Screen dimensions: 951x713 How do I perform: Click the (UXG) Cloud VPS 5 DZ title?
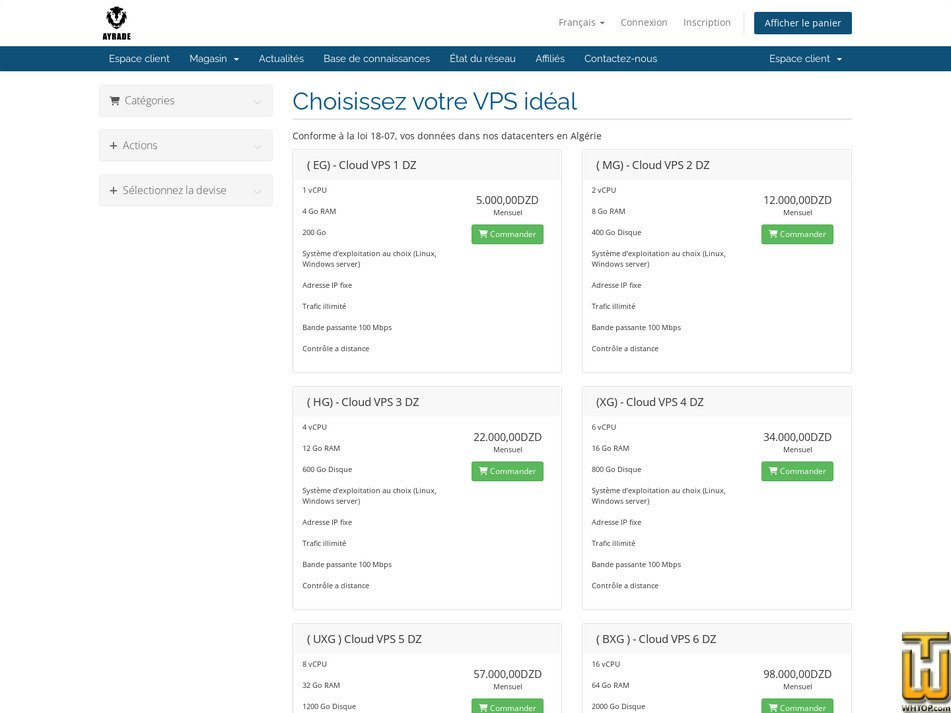pos(364,639)
